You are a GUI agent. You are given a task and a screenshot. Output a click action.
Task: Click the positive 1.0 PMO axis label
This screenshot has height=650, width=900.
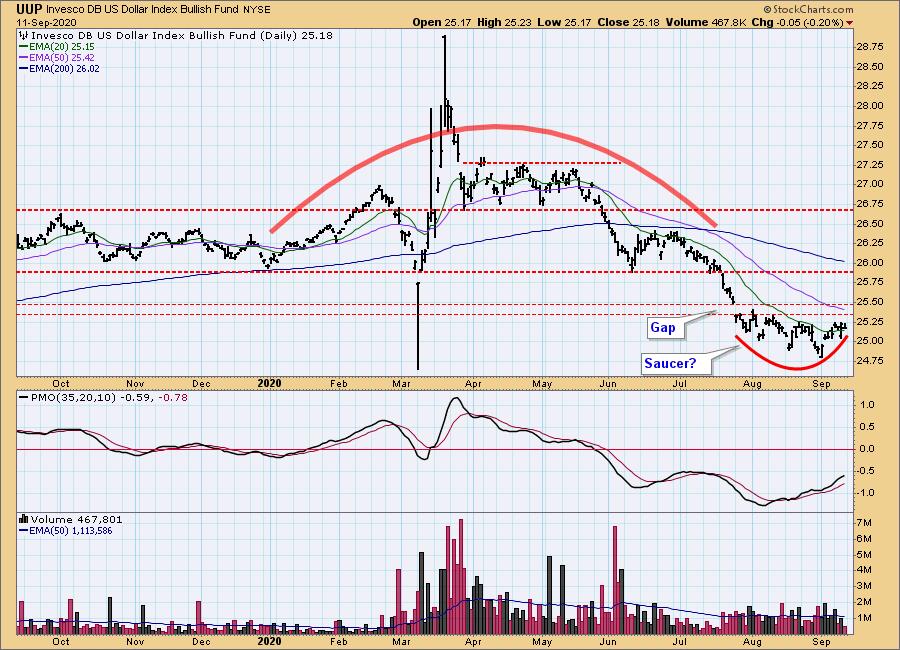pyautogui.click(x=867, y=405)
